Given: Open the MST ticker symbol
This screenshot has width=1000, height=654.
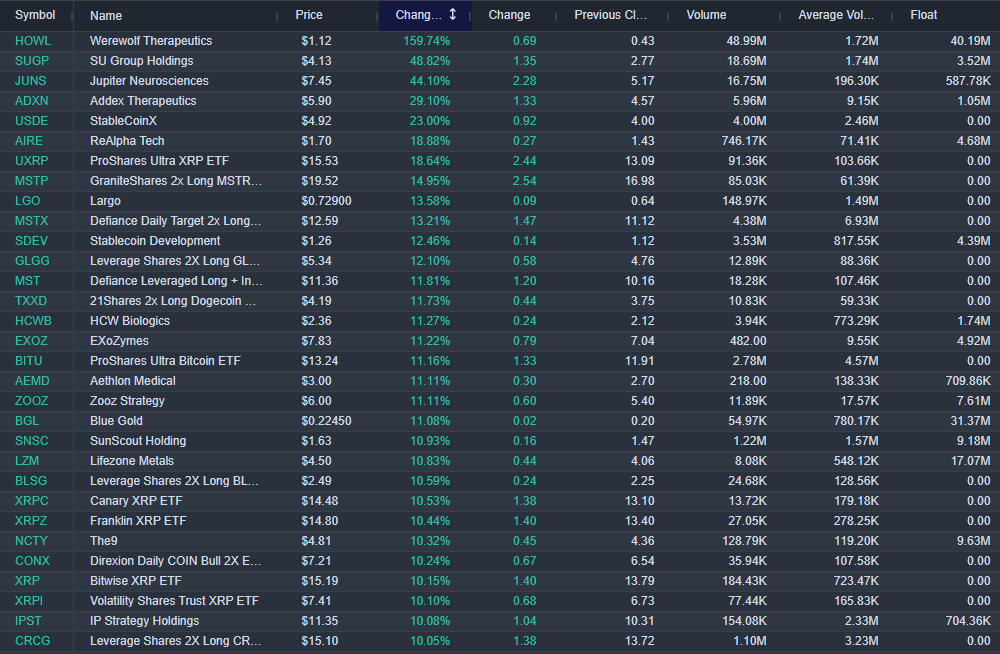Looking at the screenshot, I should click(27, 281).
